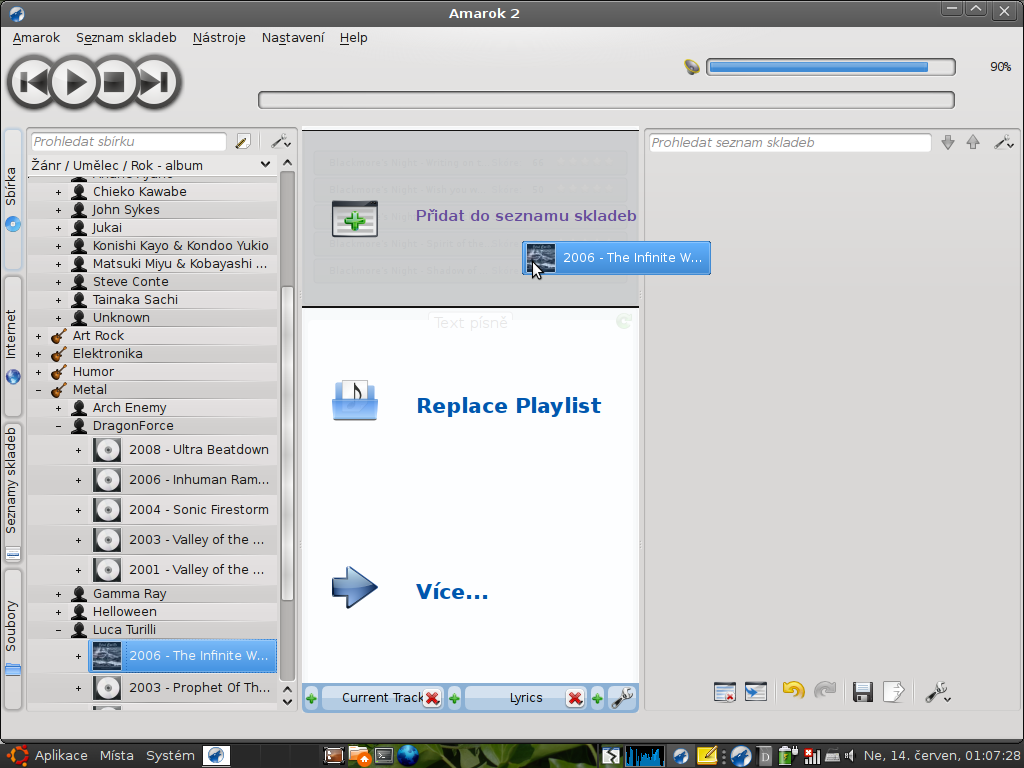
Task: Switch to the Soubory sidebar tab
Action: 12,640
